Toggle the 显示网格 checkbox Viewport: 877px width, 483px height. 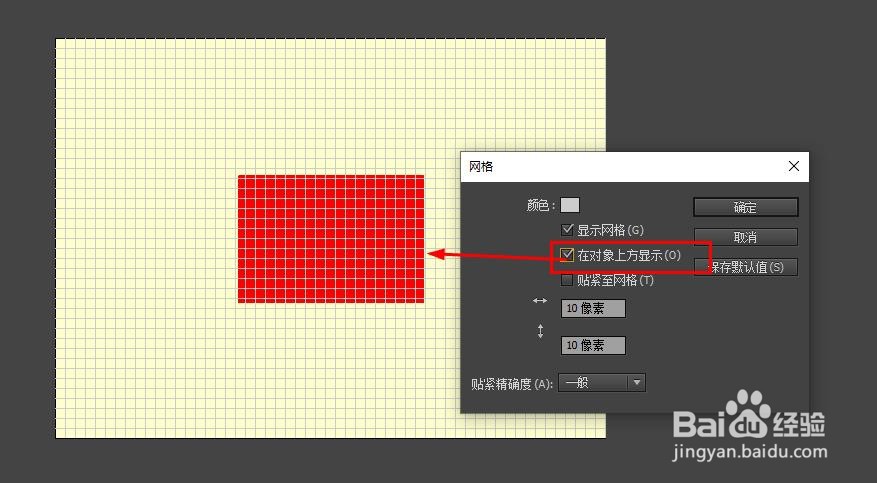[x=567, y=229]
